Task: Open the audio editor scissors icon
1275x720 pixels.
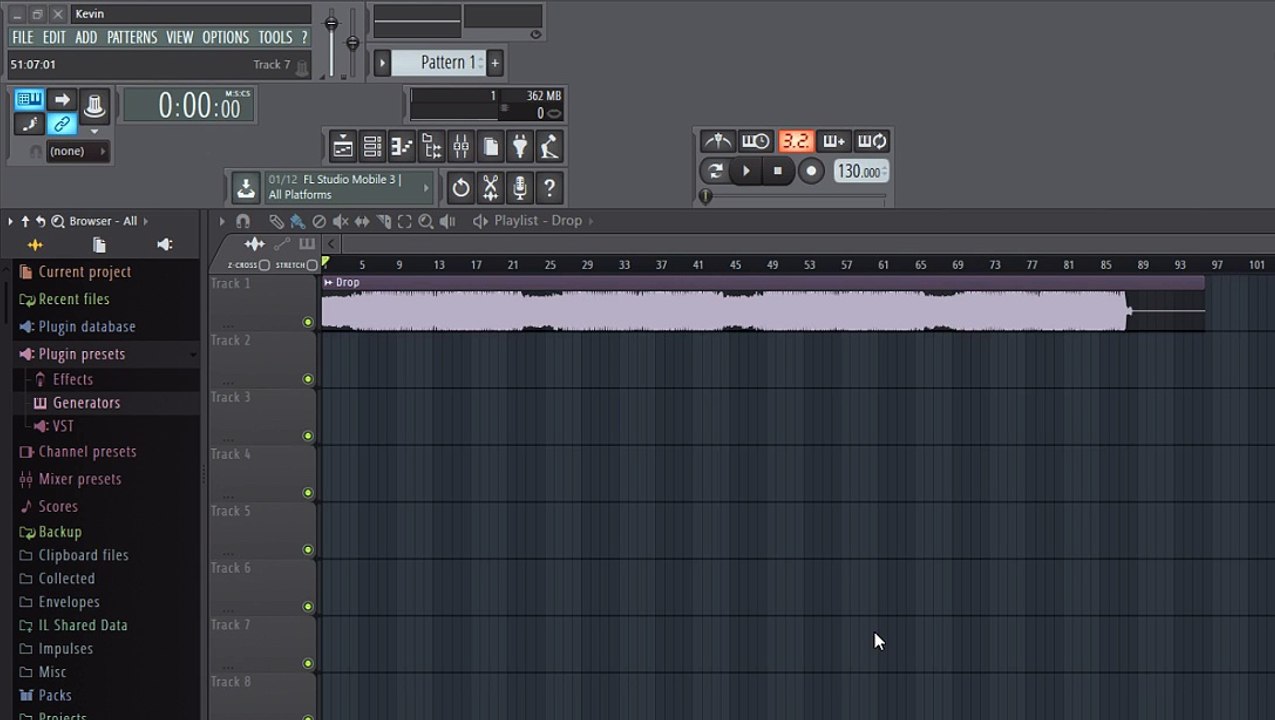Action: point(490,188)
